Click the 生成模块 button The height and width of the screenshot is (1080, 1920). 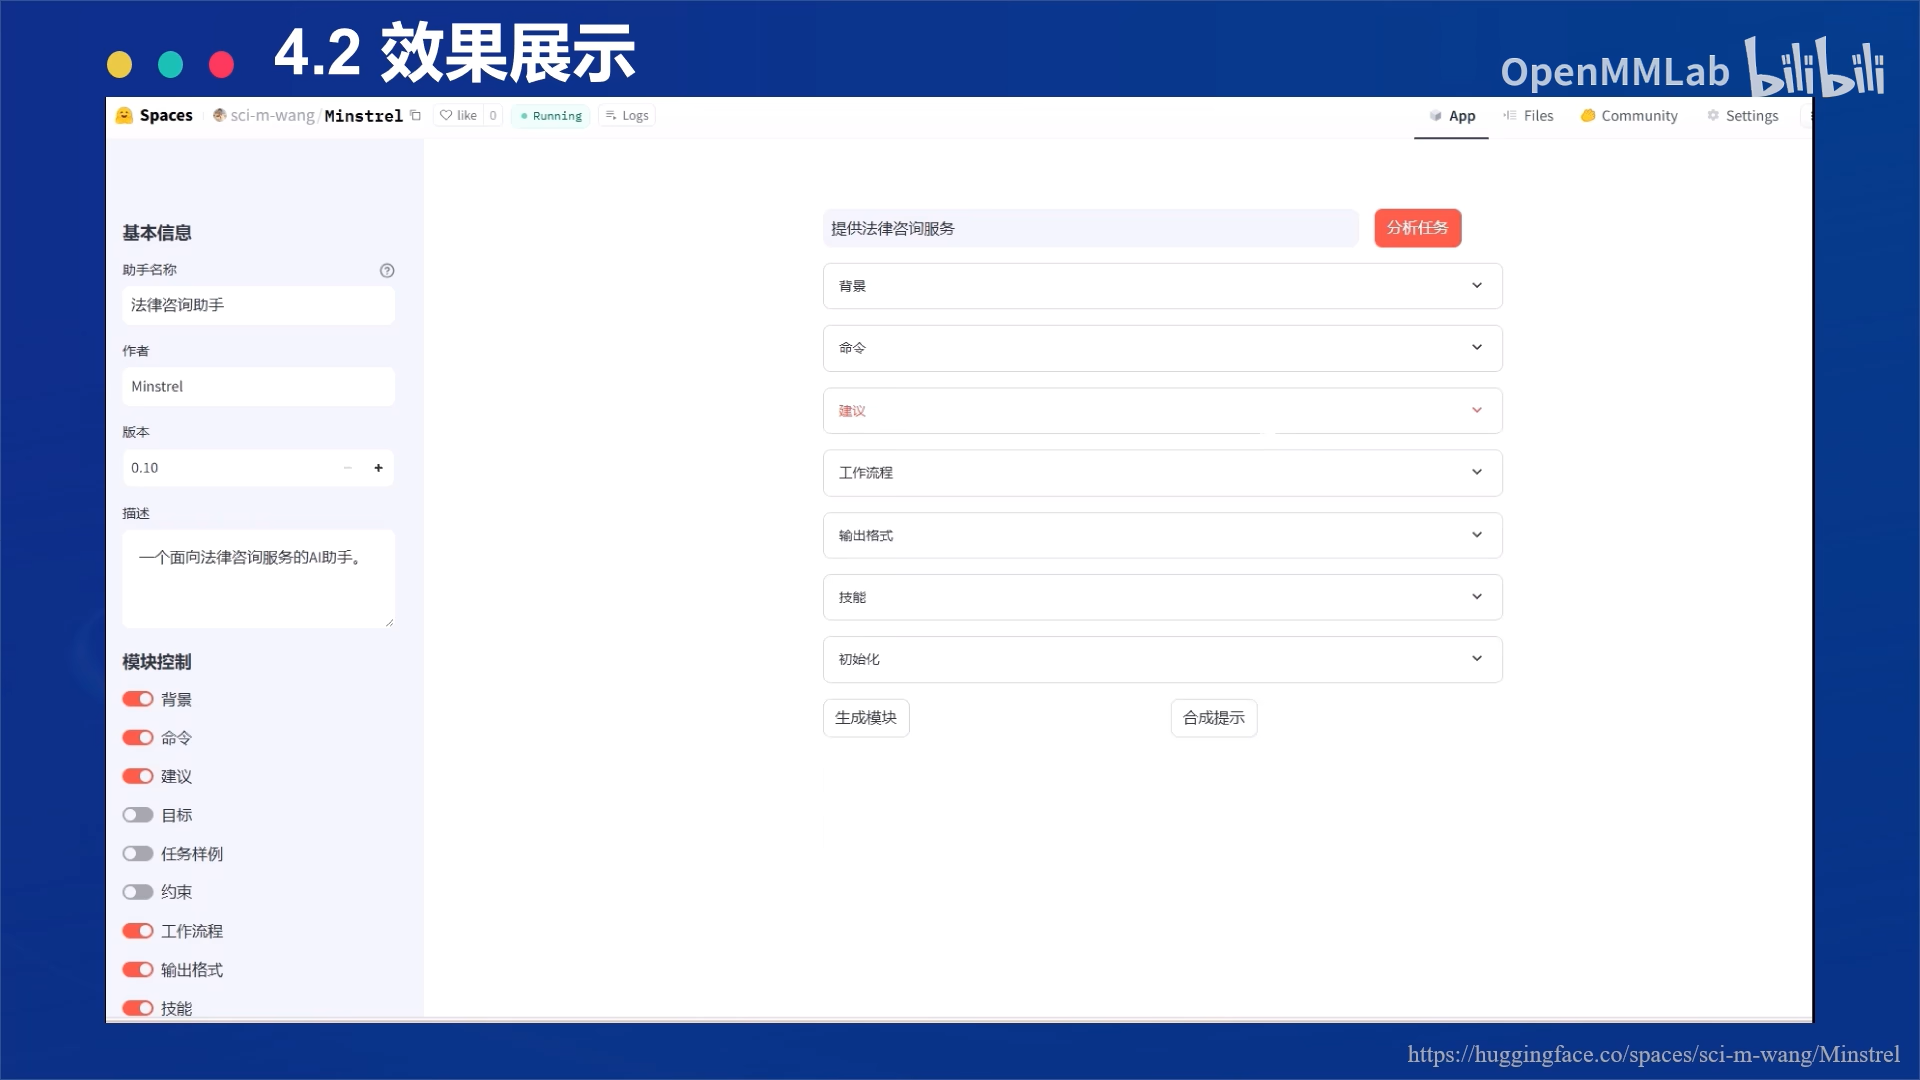pyautogui.click(x=866, y=718)
